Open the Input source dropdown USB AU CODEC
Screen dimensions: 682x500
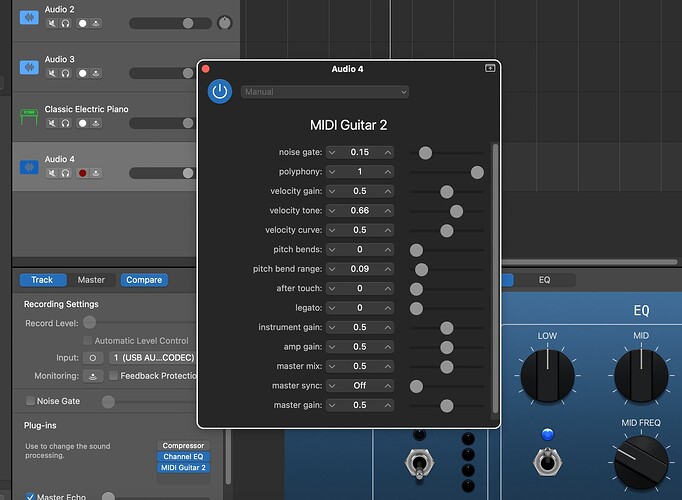tap(152, 358)
